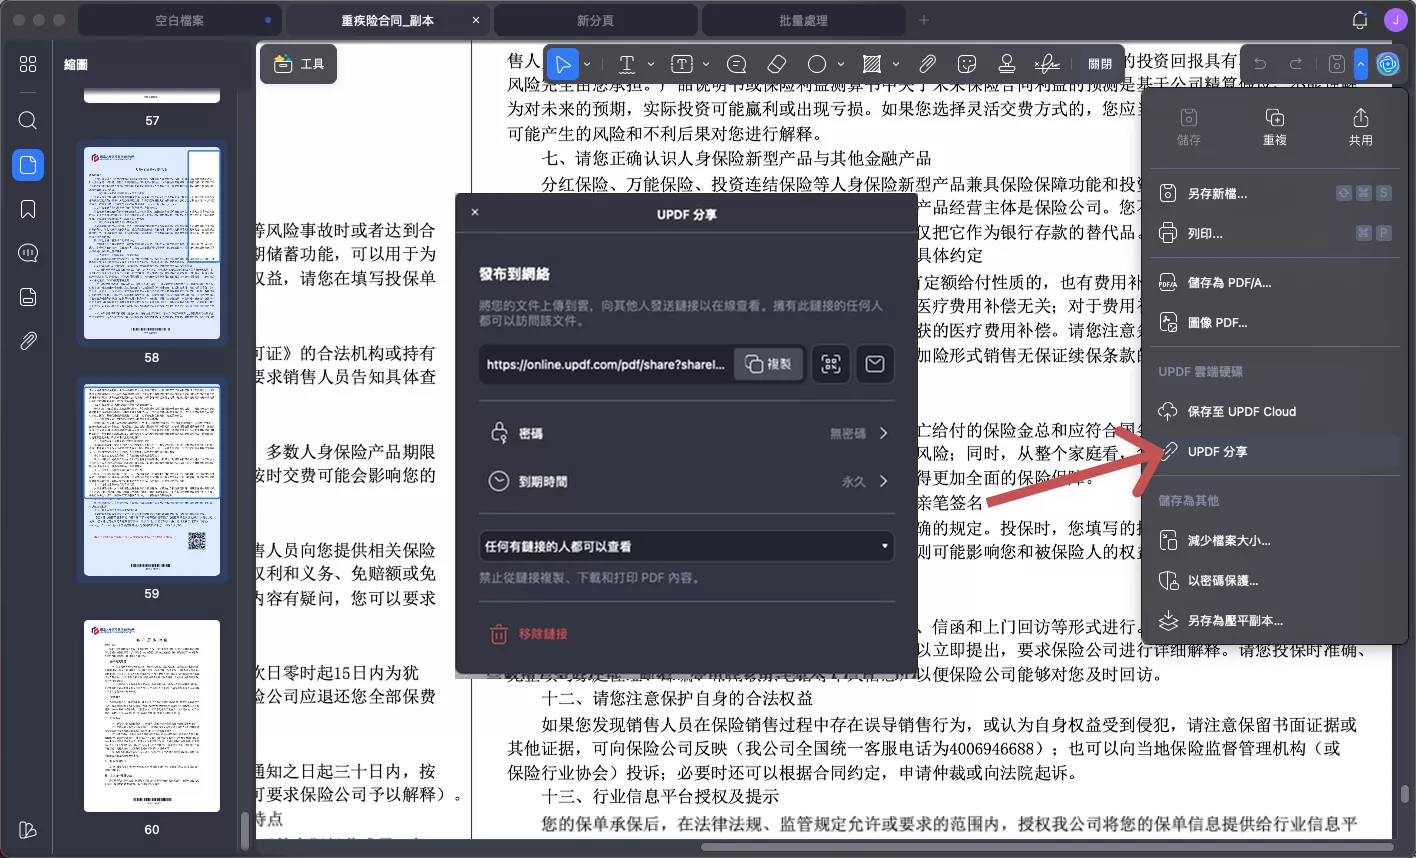The height and width of the screenshot is (858, 1416).
Task: Switch to the 新分頁 tab
Action: click(x=596, y=20)
